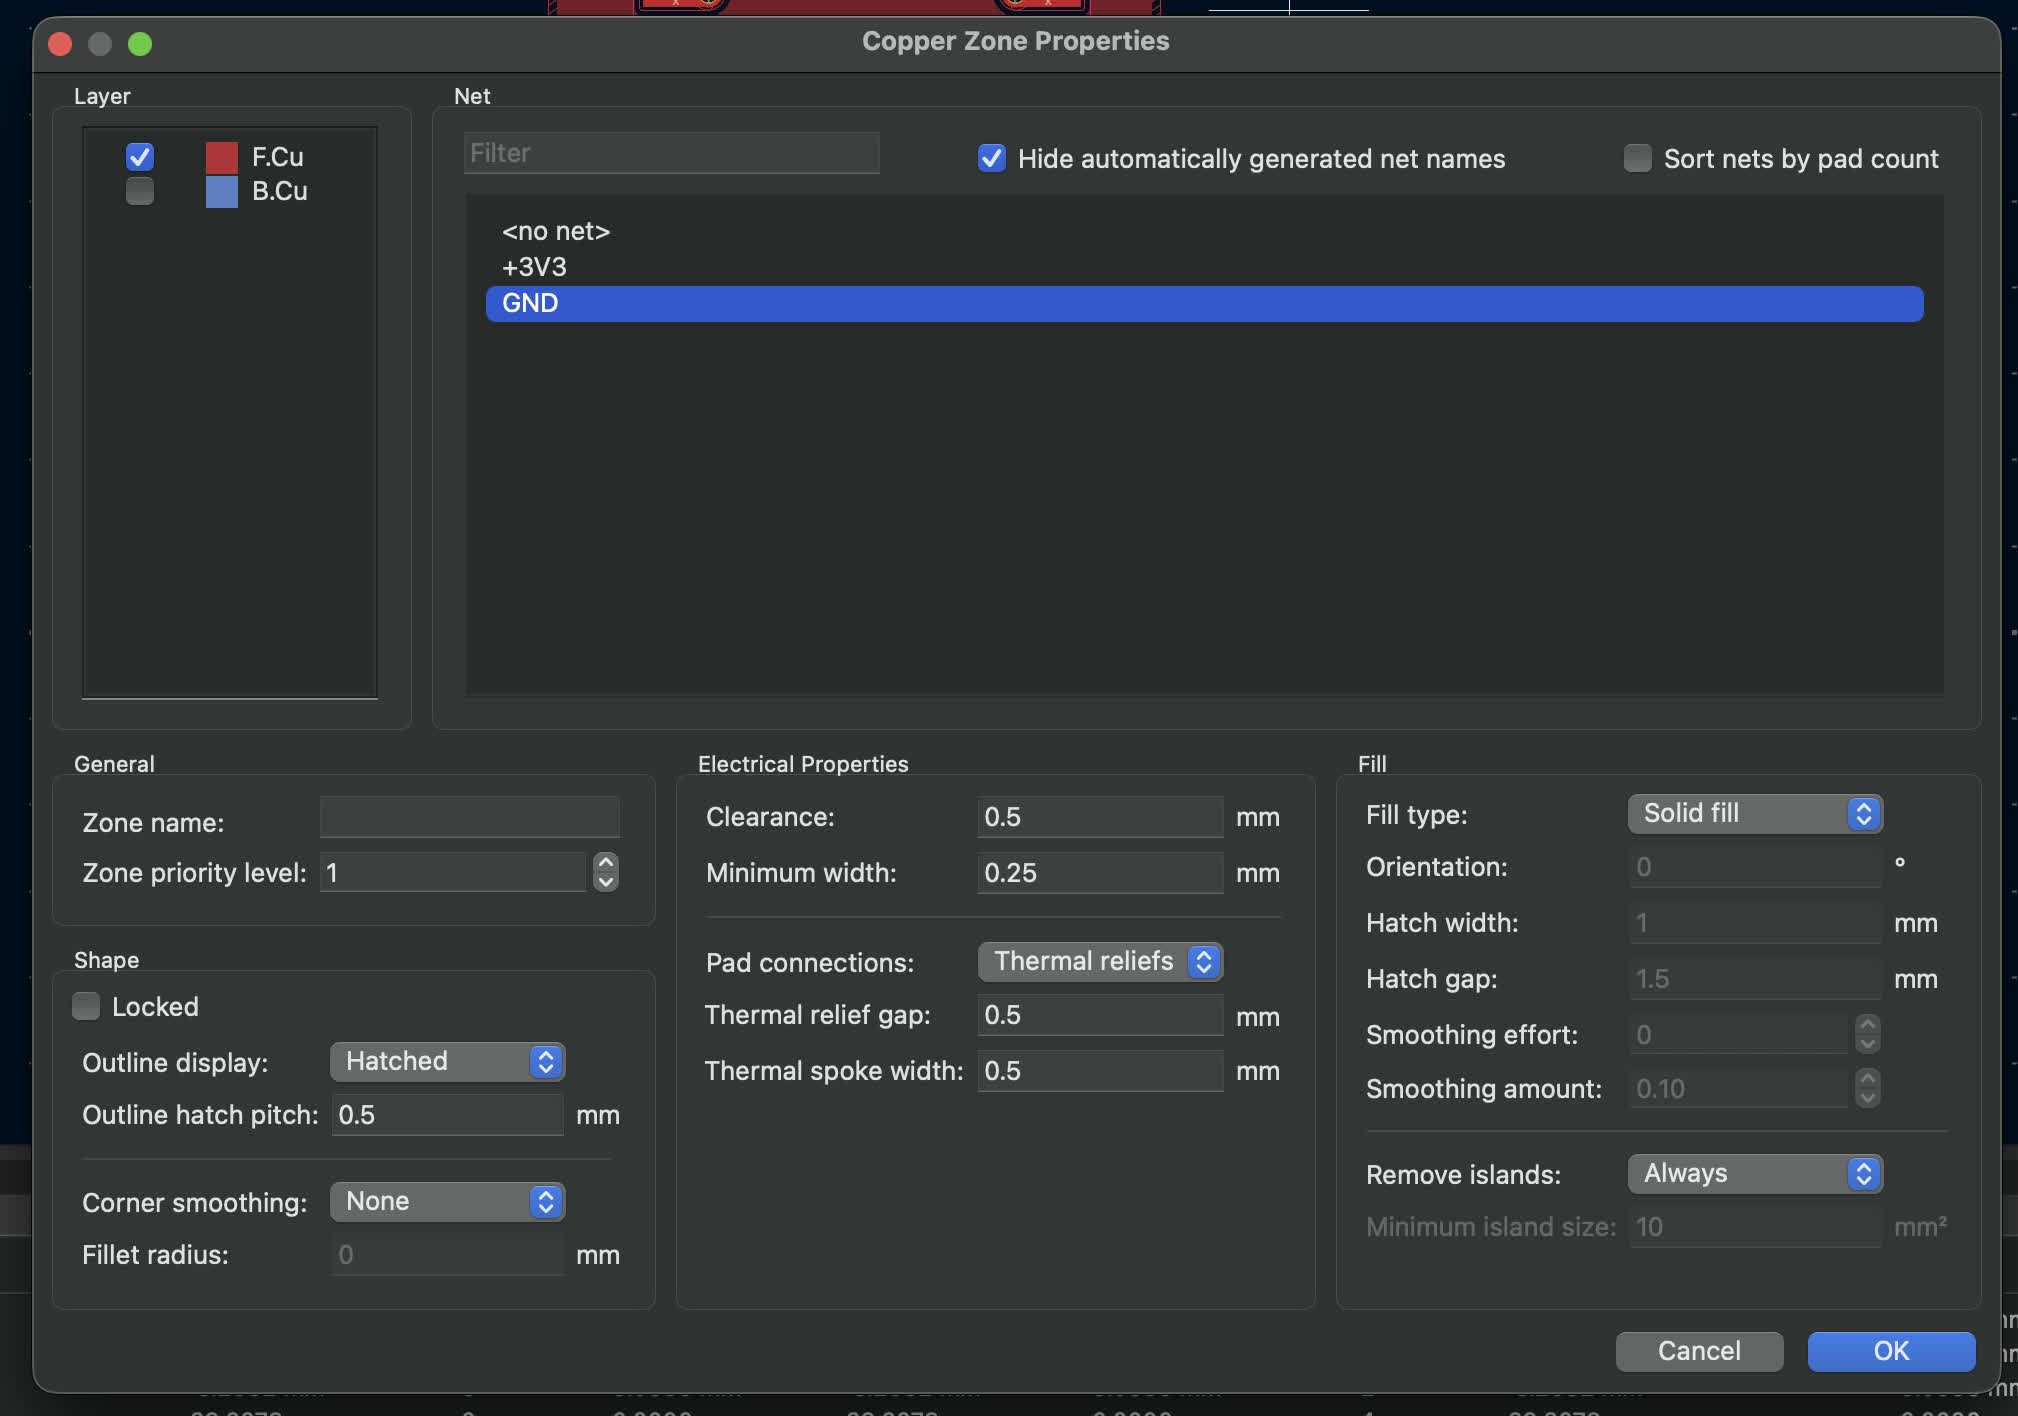Select the <no net> entry
Screen dimensions: 2018x1416
[555, 231]
